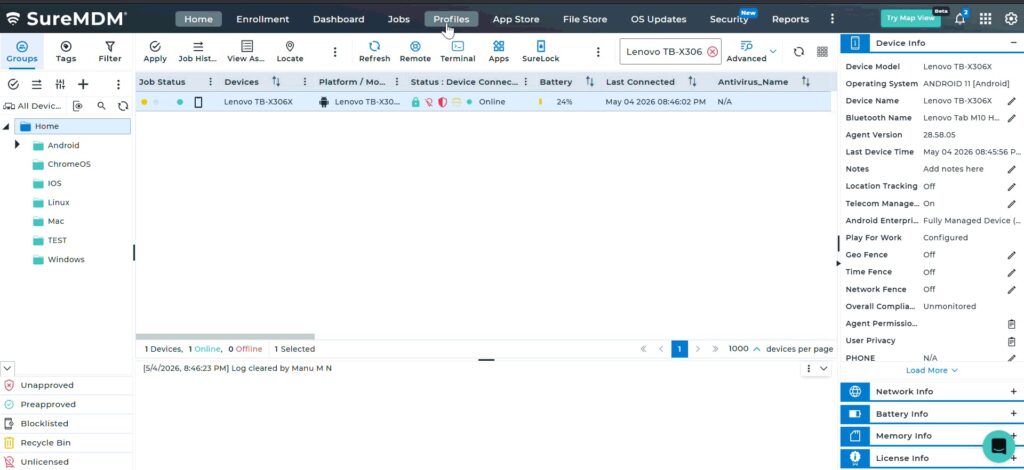Open the apps grid launcher
Image resolution: width=1024 pixels, height=470 pixels.
tap(985, 19)
